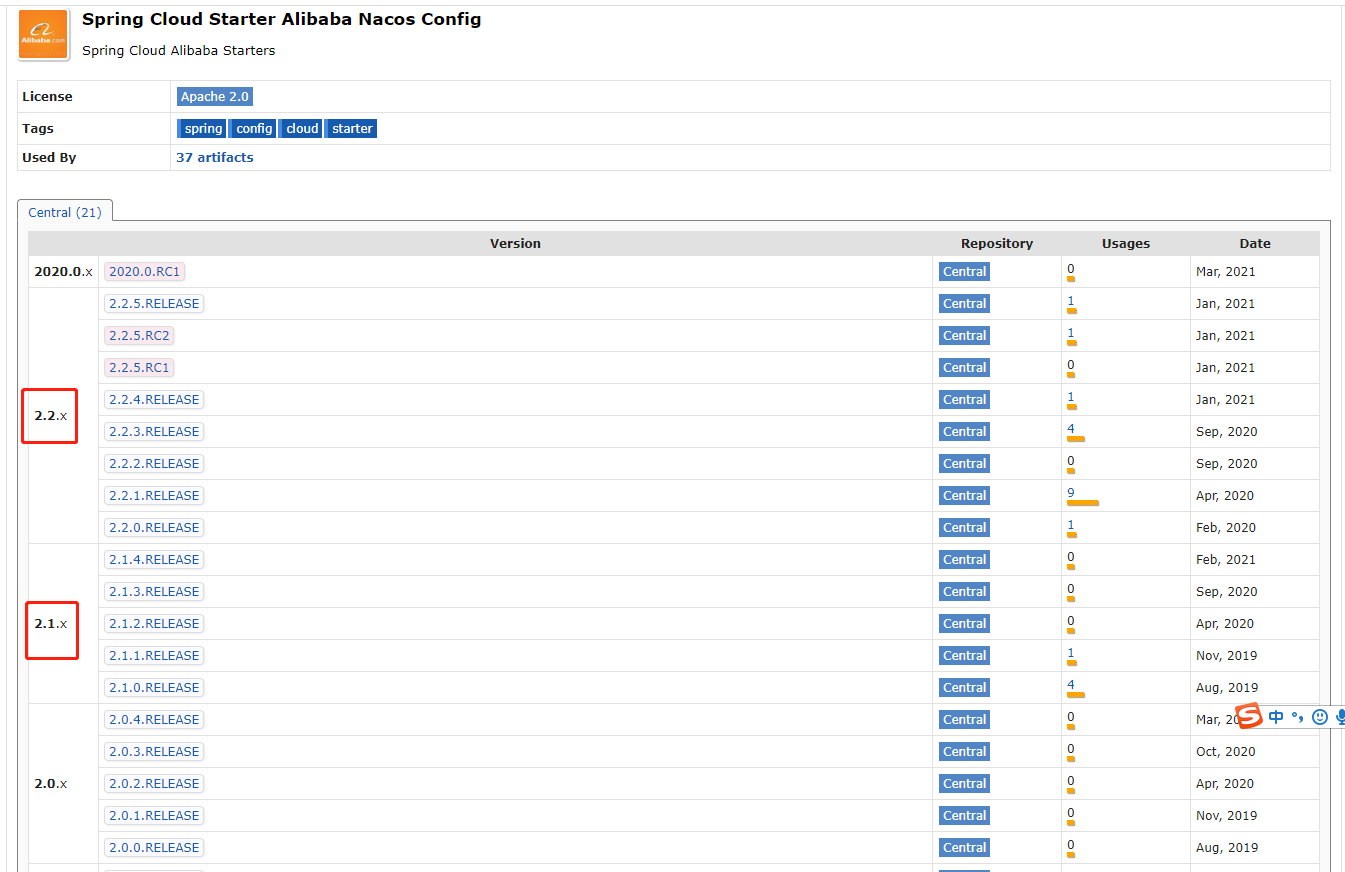Toggle the Chinese input mode icon
The width and height of the screenshot is (1345, 872).
(x=1276, y=717)
